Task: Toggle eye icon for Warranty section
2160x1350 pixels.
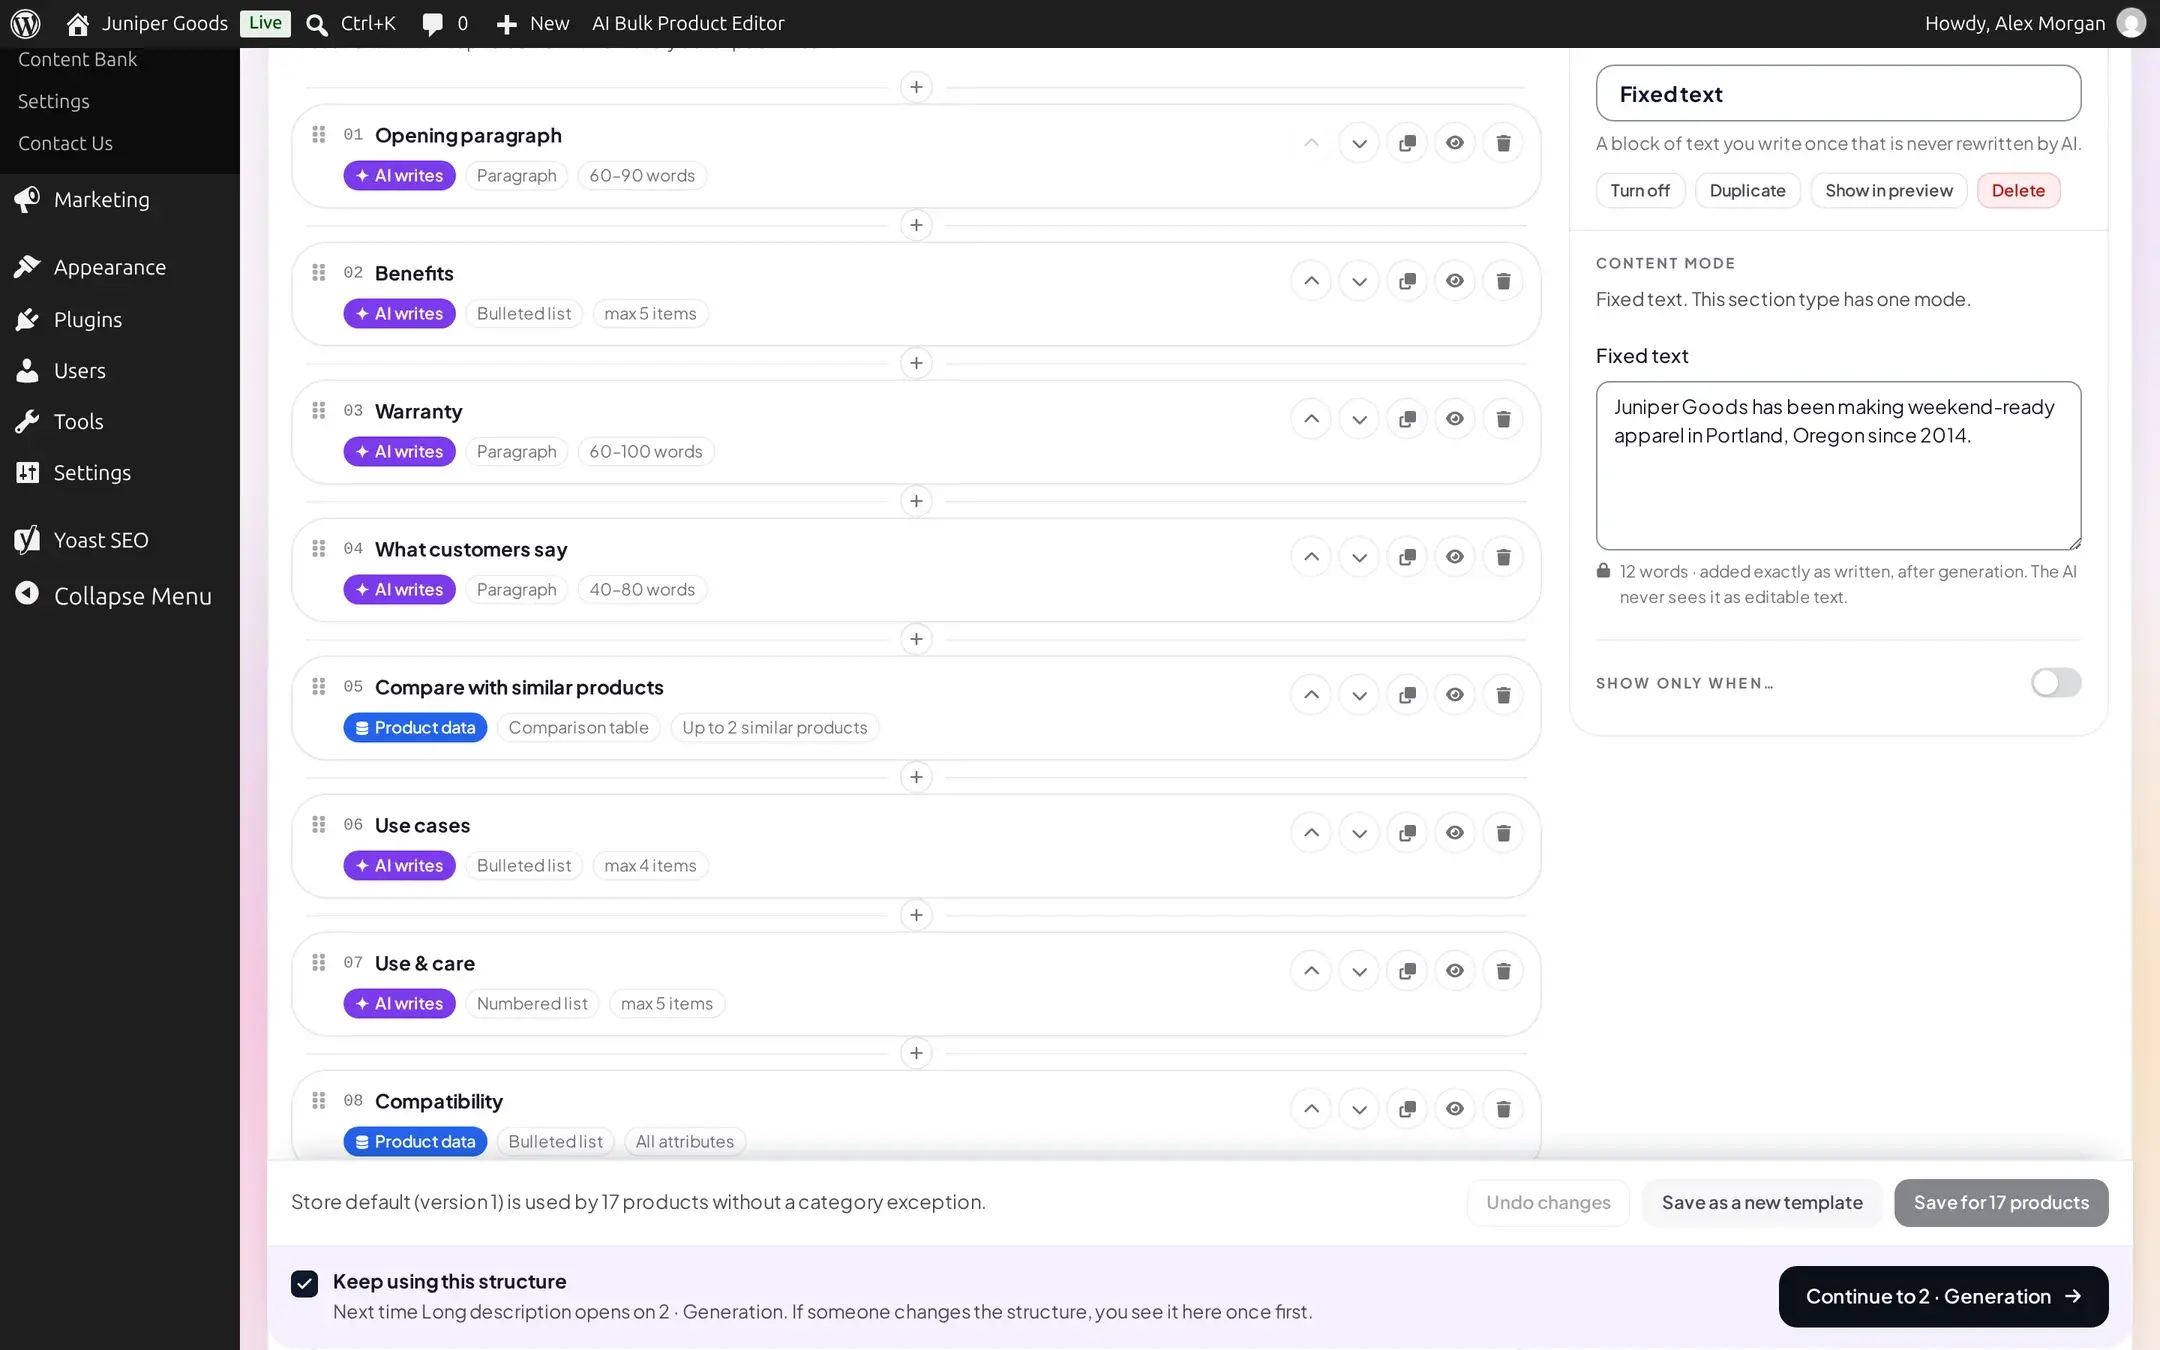Action: pyautogui.click(x=1455, y=419)
